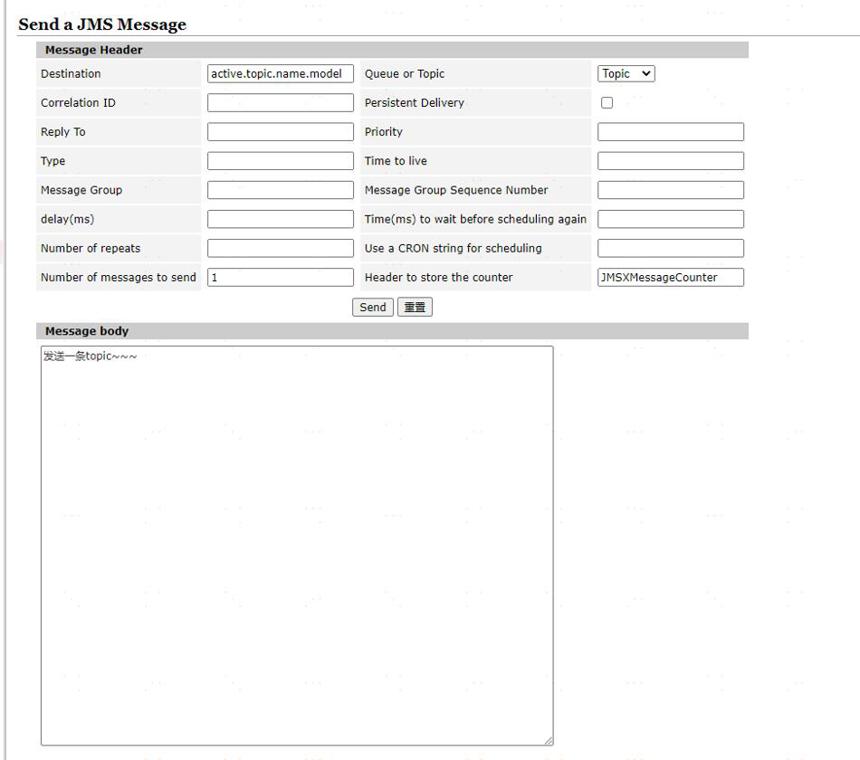This screenshot has height=760, width=860.
Task: Select the delay(ms) input field
Action: [x=280, y=219]
